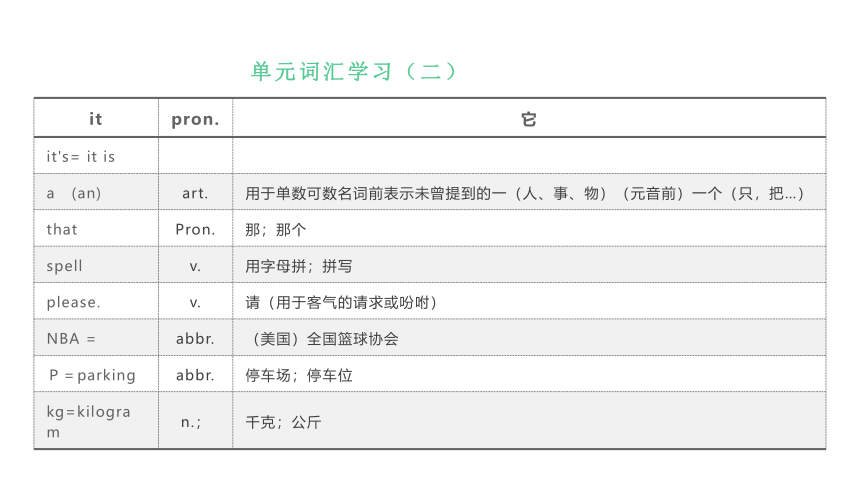The width and height of the screenshot is (860, 484).
Task: Click the word 'please.' cell
Action: [x=96, y=301]
